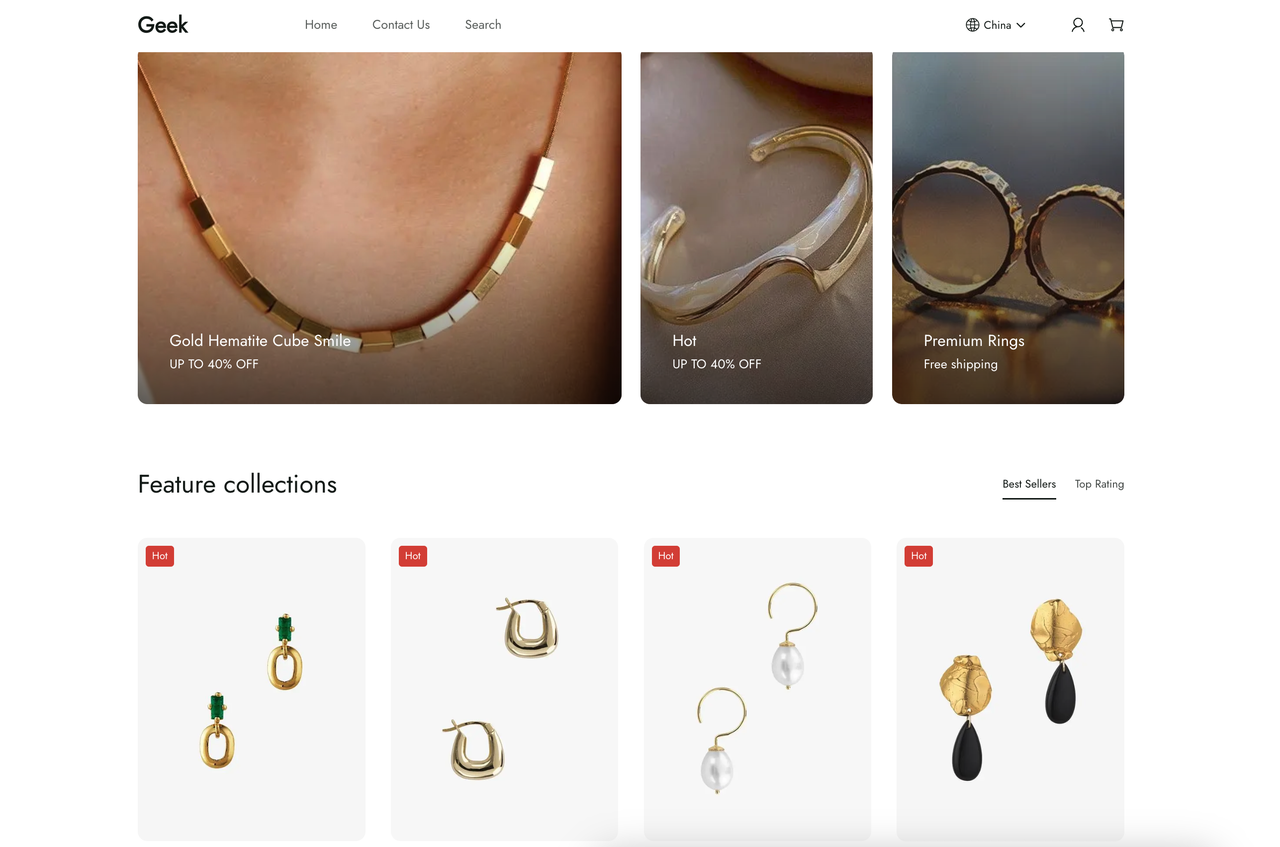
Task: View the emerald gold link earrings product
Action: (x=252, y=690)
